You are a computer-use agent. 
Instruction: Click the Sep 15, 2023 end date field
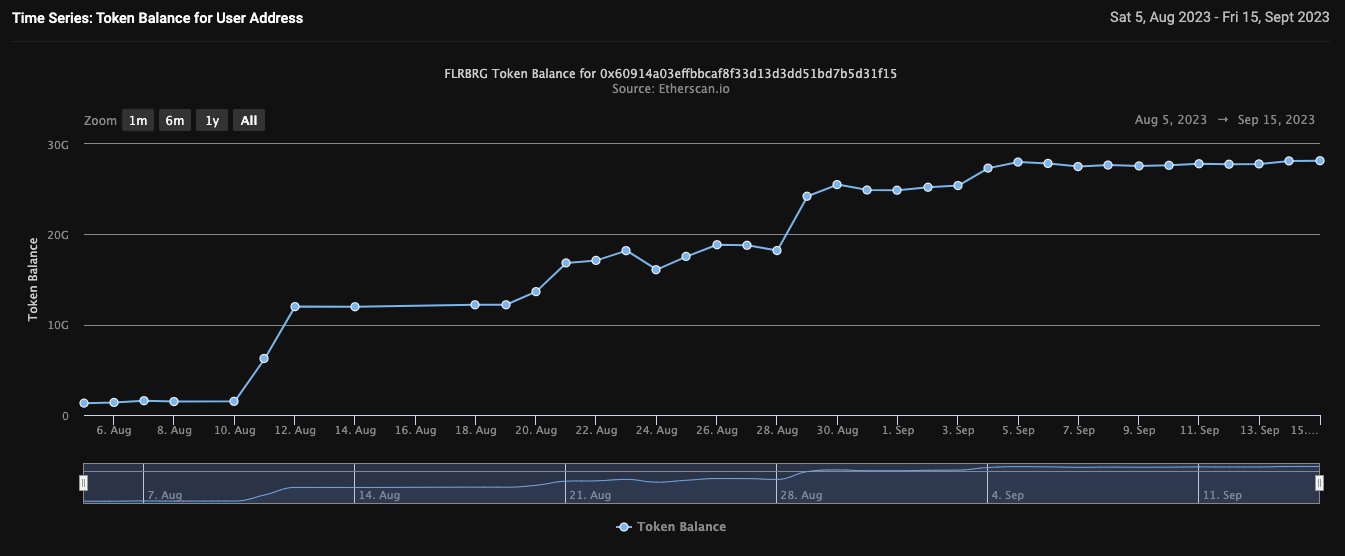click(x=1276, y=120)
